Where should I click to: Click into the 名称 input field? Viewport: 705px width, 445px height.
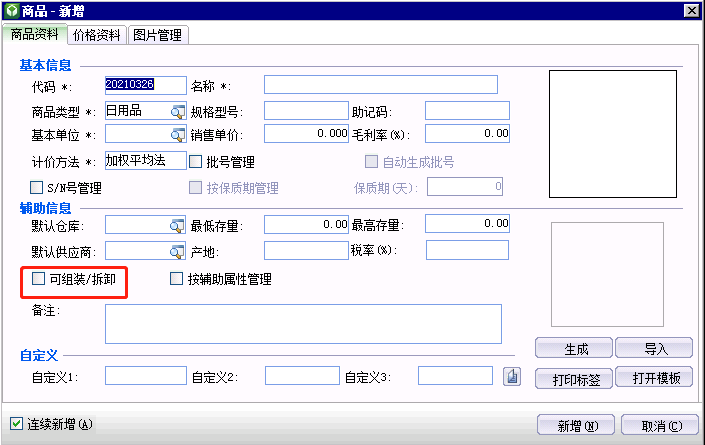[x=381, y=85]
